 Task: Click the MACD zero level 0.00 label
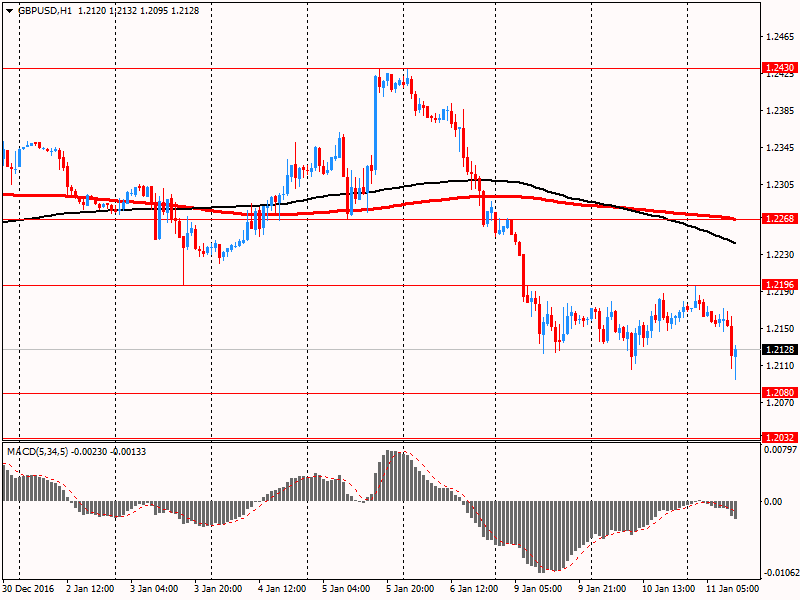(773, 501)
